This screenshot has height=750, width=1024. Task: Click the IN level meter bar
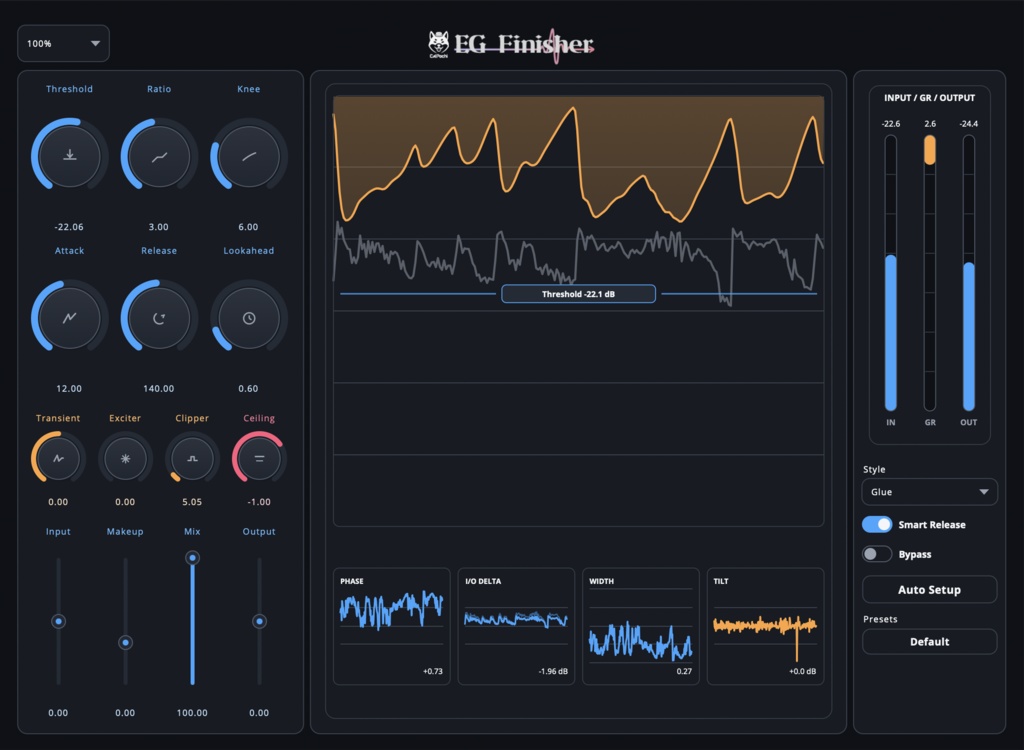pos(891,273)
